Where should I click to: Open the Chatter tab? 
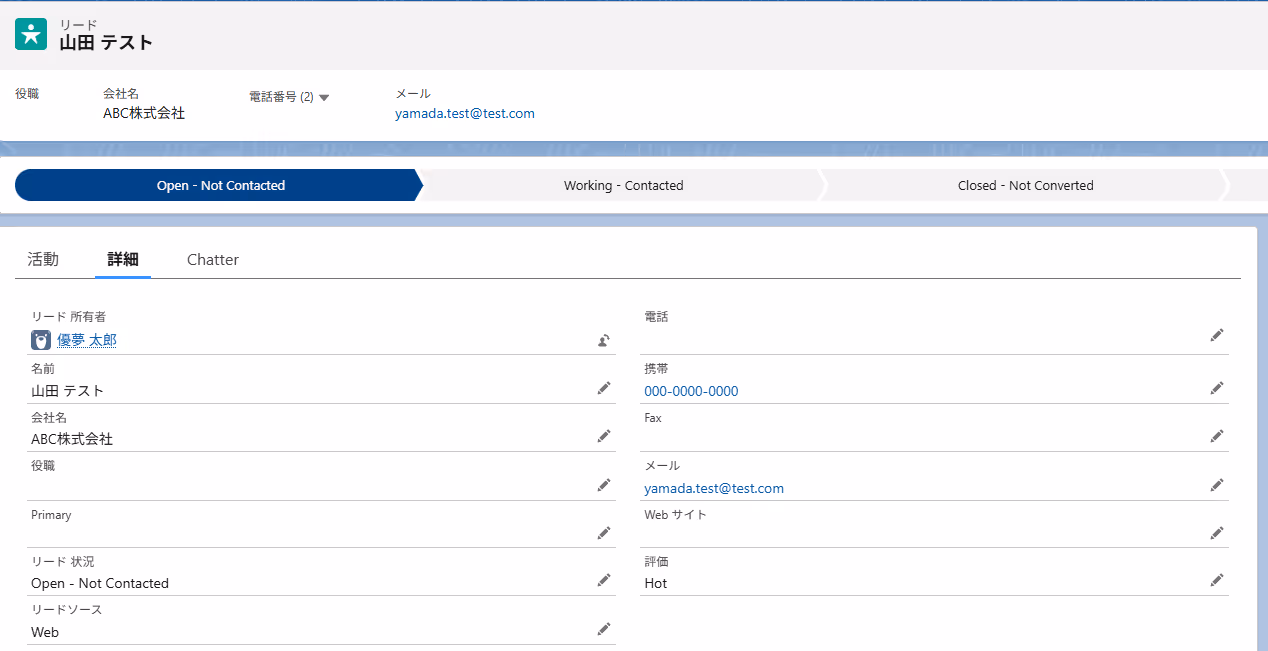click(x=213, y=259)
